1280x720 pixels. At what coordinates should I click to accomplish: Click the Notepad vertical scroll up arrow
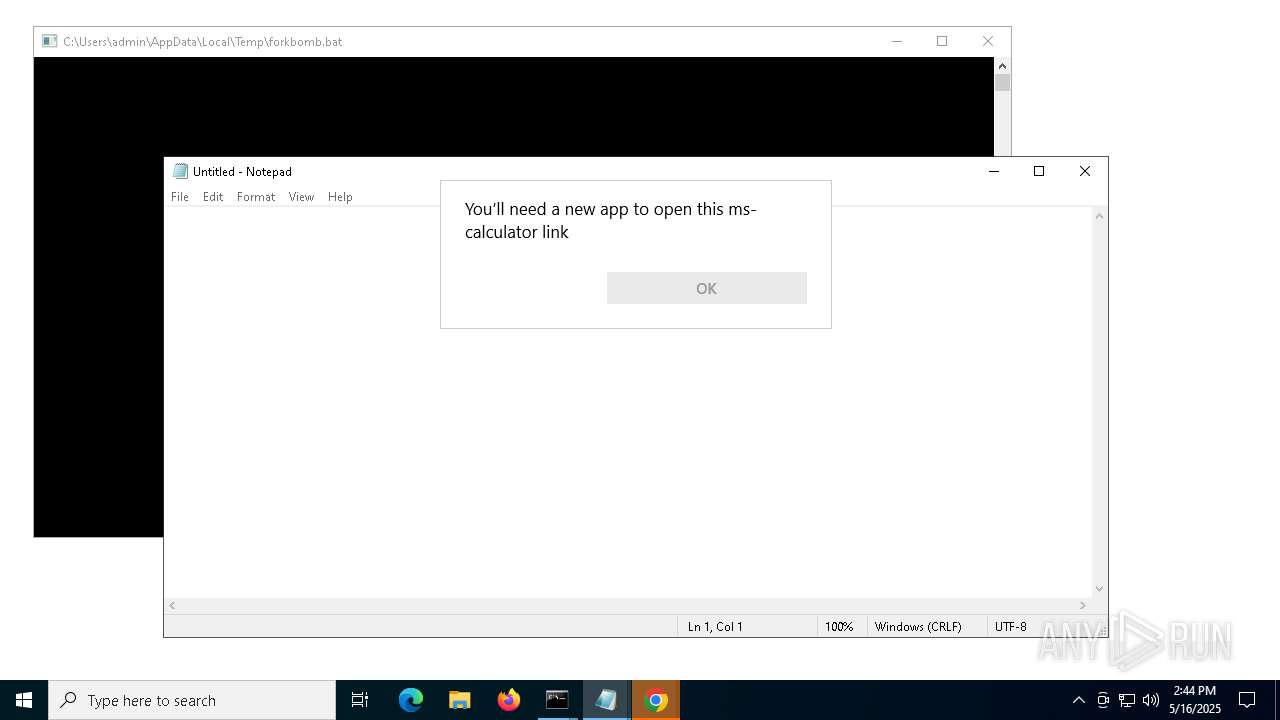click(1099, 216)
